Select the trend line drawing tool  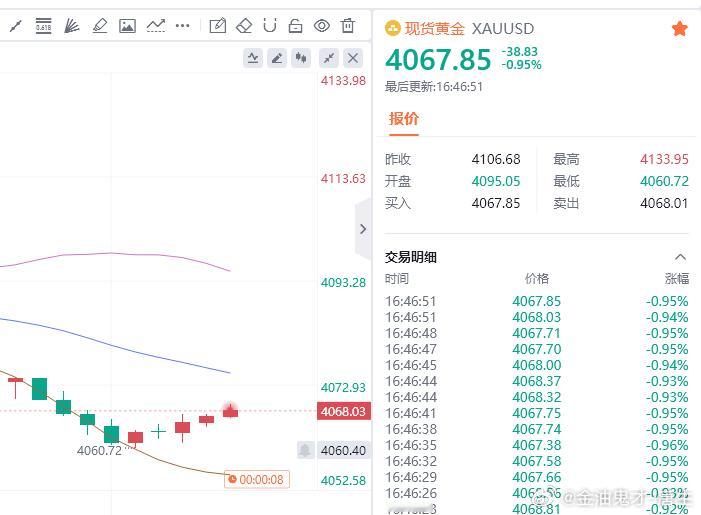tap(16, 26)
